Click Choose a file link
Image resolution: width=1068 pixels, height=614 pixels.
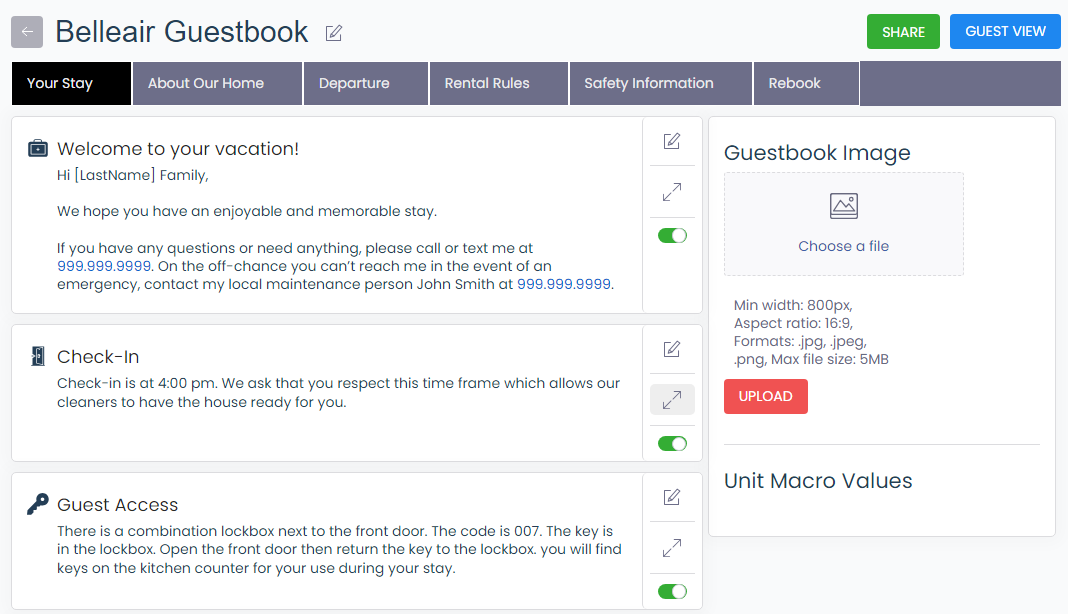(x=843, y=246)
